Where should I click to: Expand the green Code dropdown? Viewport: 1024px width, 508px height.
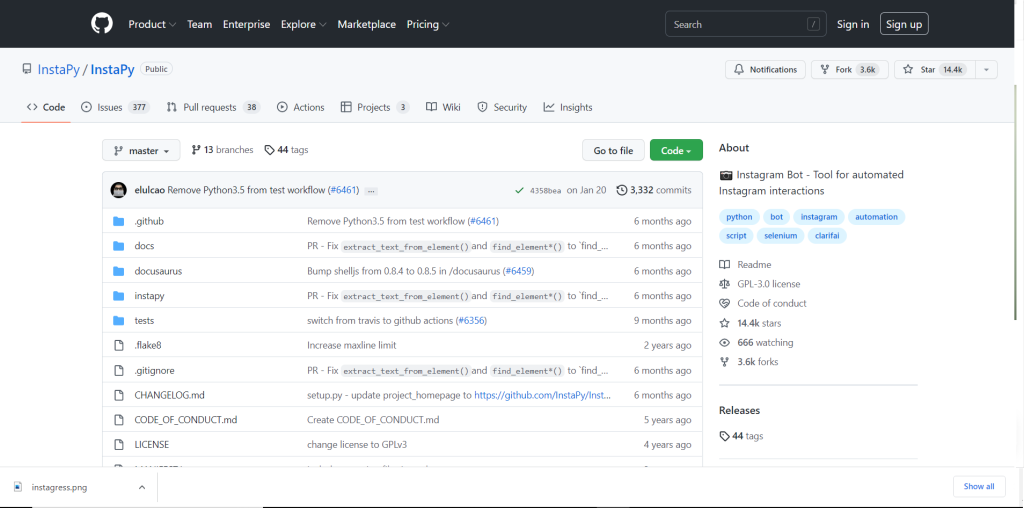pyautogui.click(x=676, y=150)
